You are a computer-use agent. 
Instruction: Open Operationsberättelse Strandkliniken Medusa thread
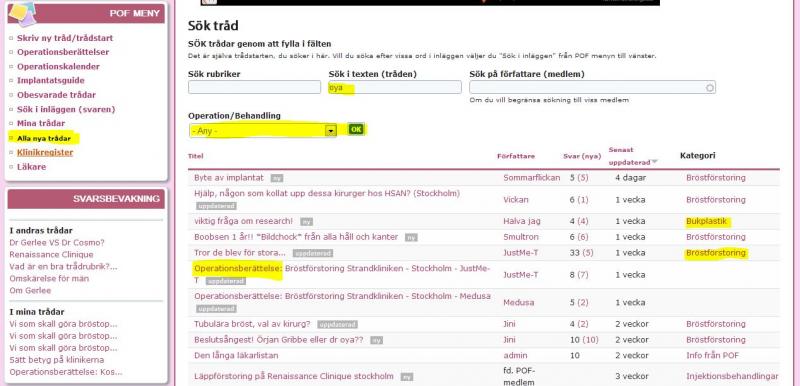342,296
